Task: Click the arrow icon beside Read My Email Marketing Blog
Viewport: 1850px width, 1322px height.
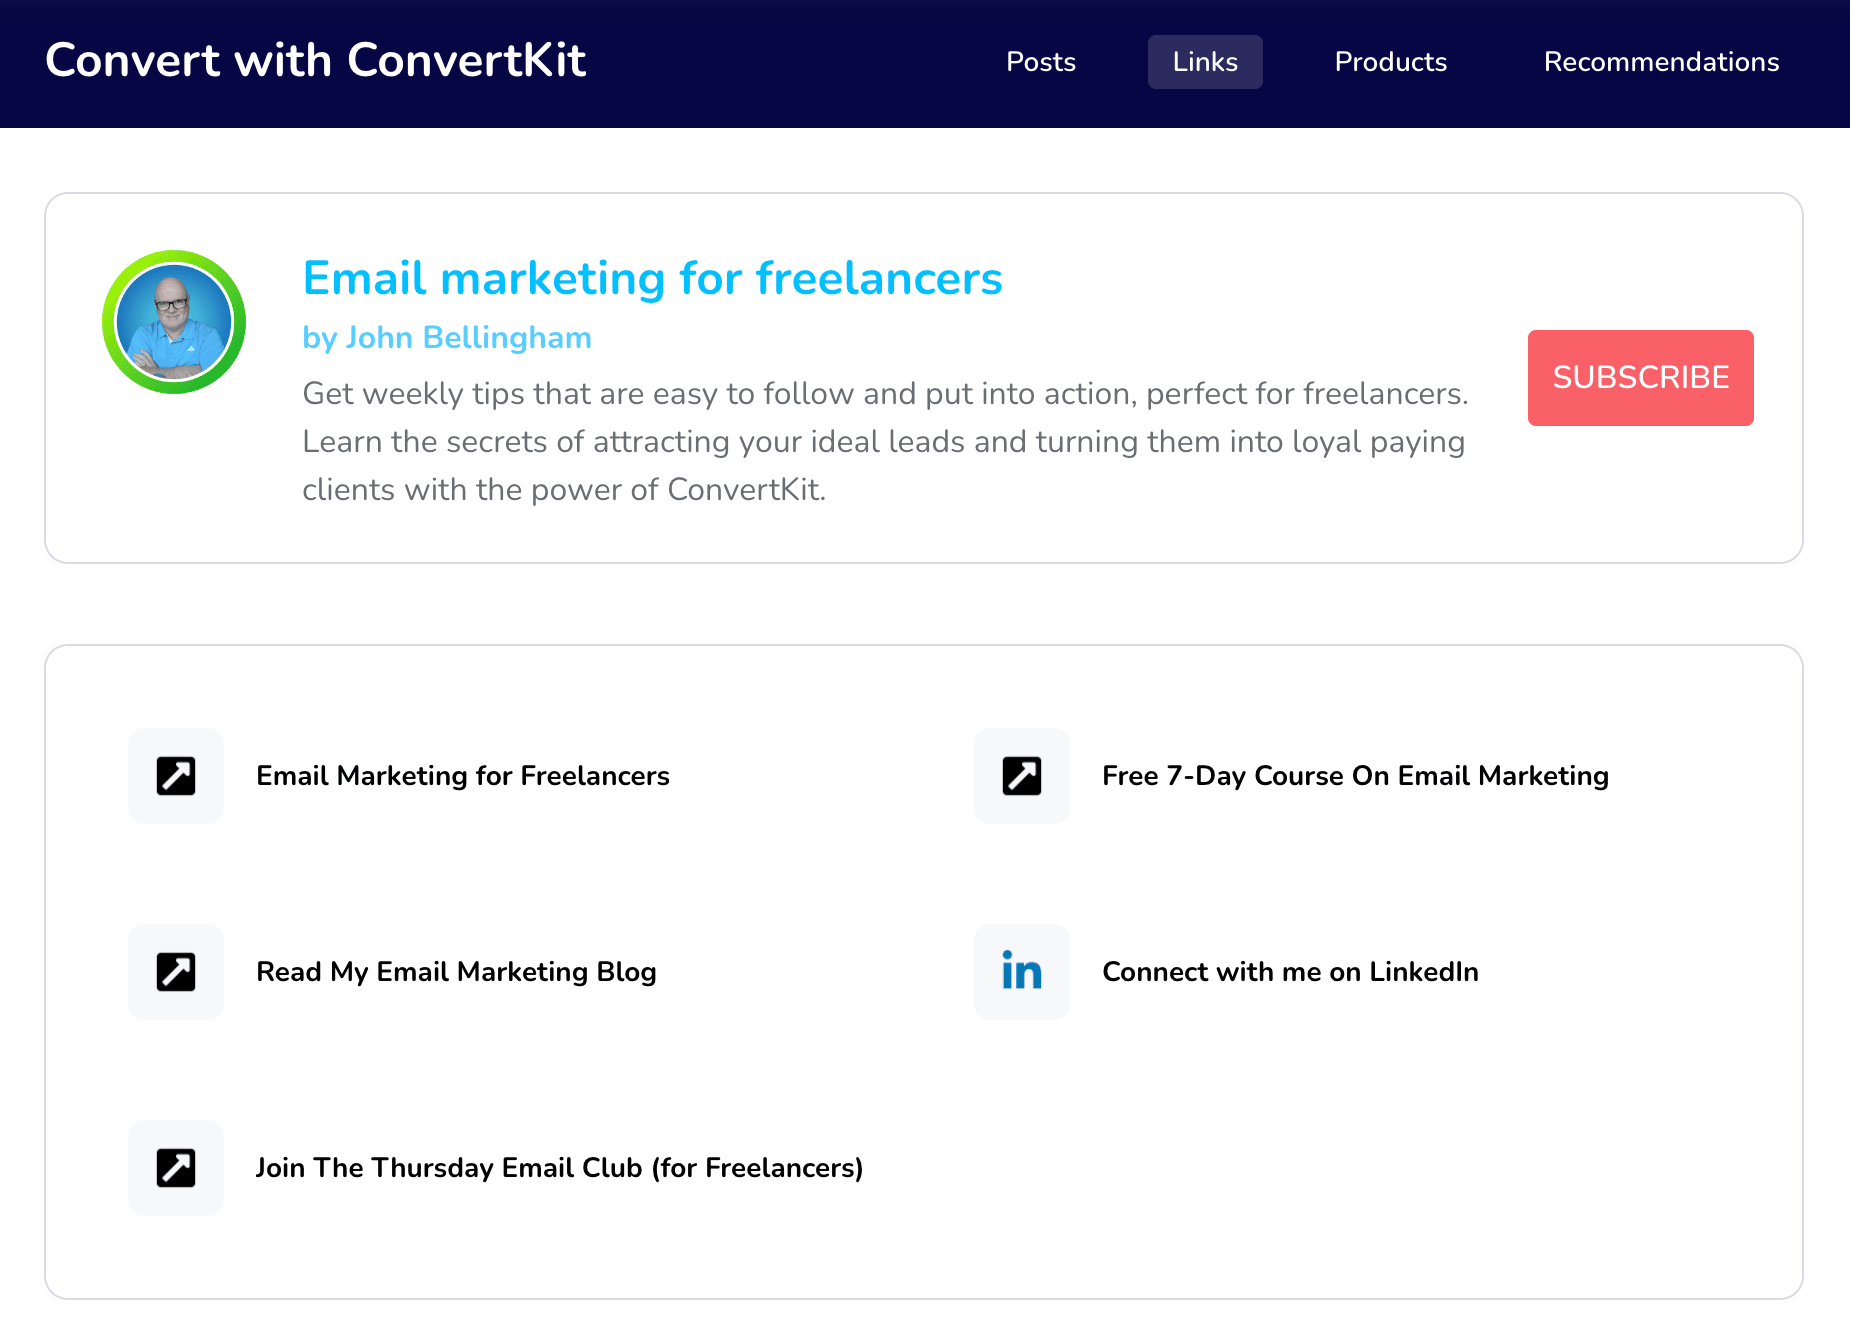Action: pyautogui.click(x=176, y=972)
